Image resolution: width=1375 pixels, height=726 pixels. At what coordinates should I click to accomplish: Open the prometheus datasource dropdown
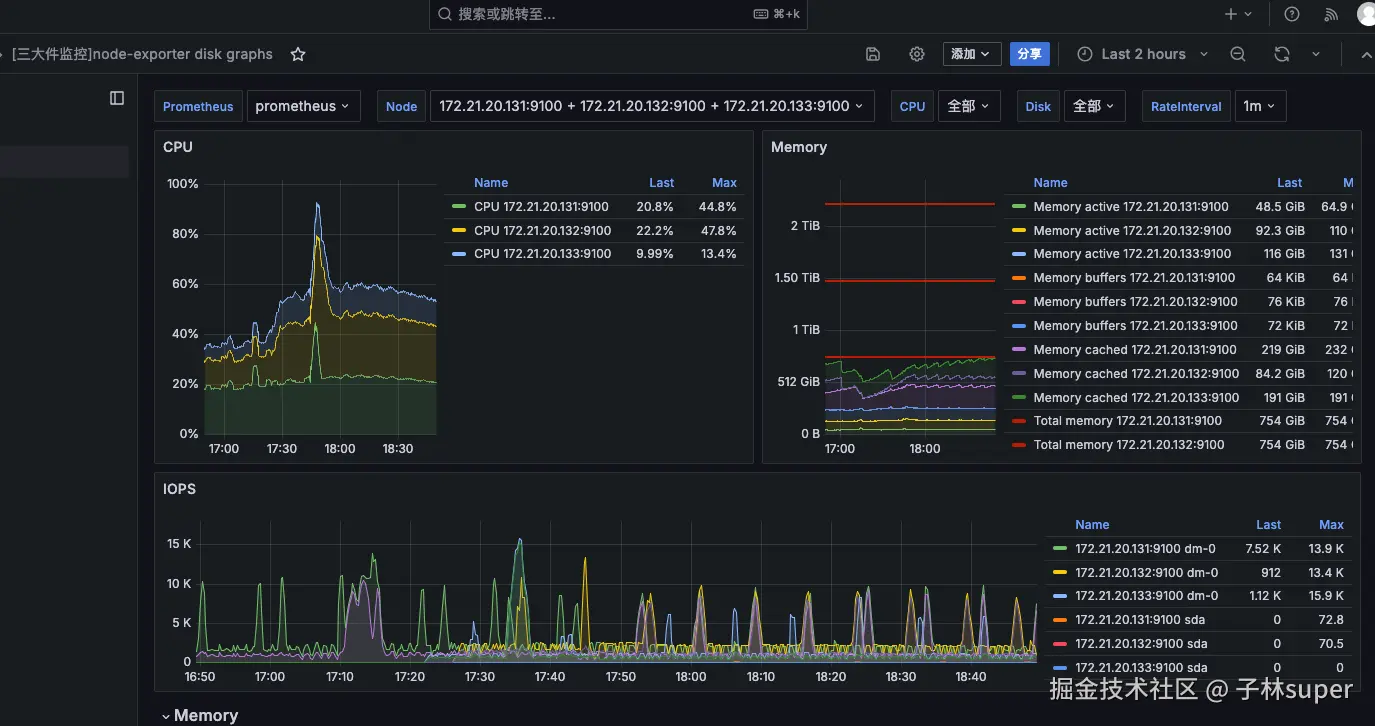coord(303,106)
